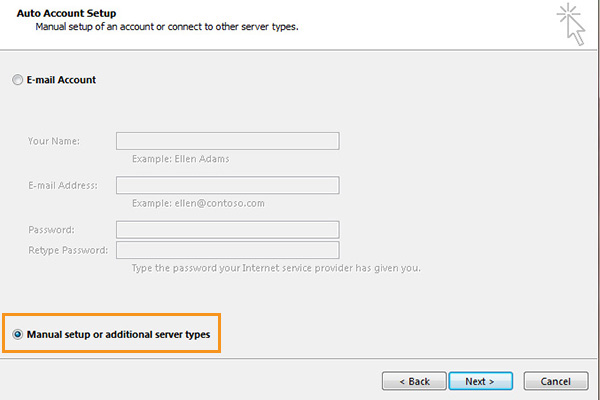The width and height of the screenshot is (600, 400).
Task: Click into the E-mail Address field
Action: pos(228,185)
